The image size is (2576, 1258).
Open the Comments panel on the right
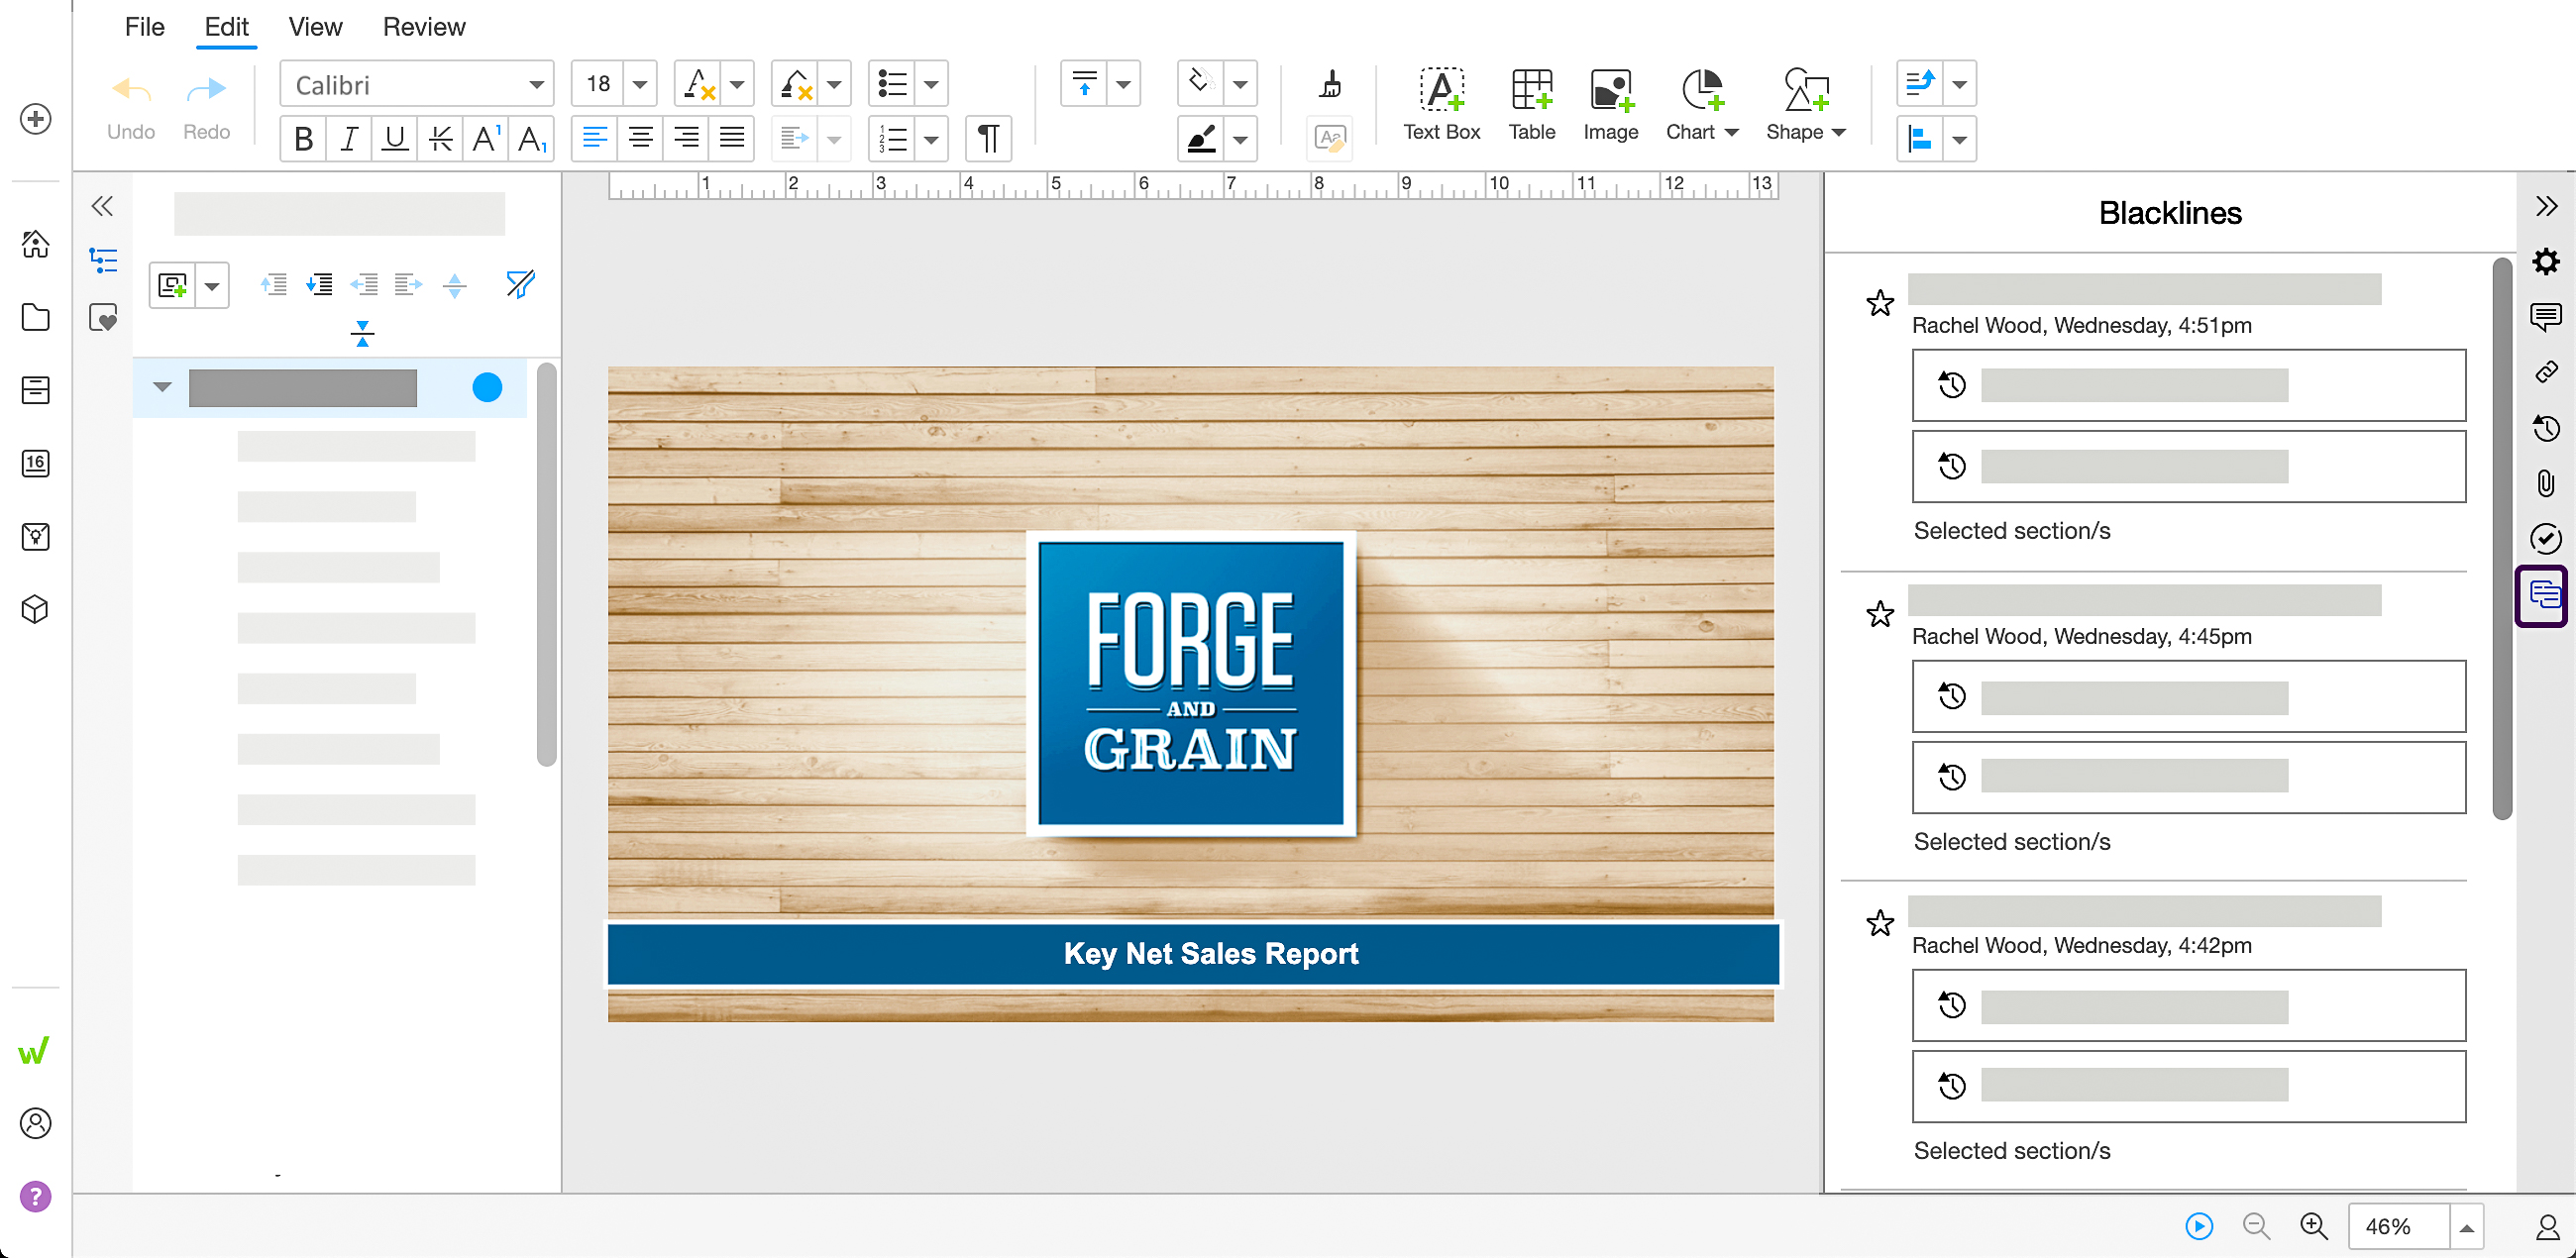[2545, 317]
